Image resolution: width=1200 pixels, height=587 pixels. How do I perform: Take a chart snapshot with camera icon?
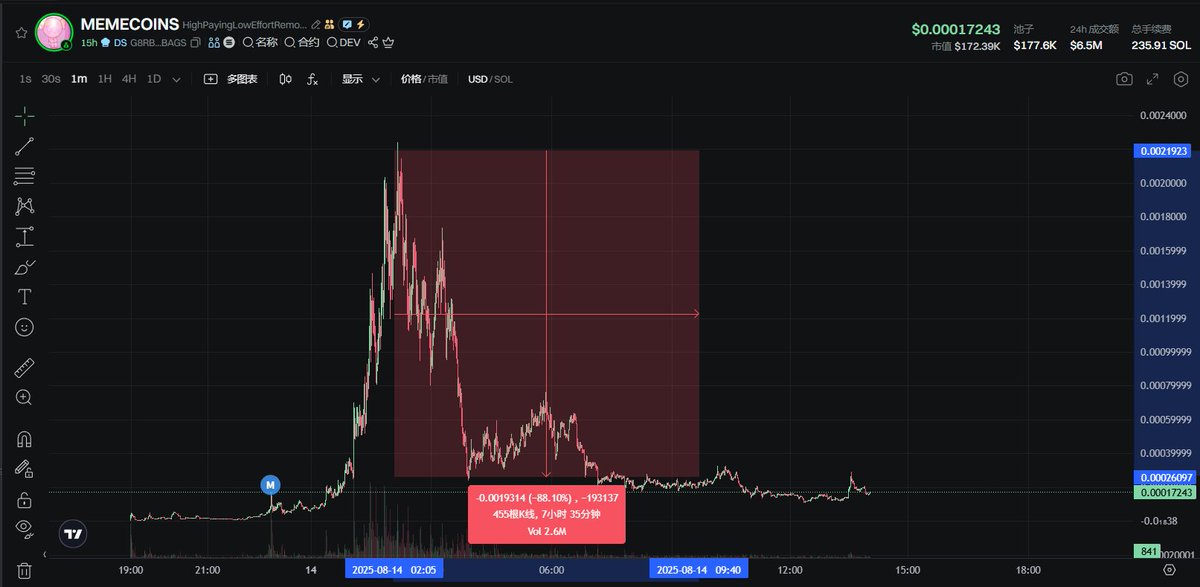coord(1125,79)
